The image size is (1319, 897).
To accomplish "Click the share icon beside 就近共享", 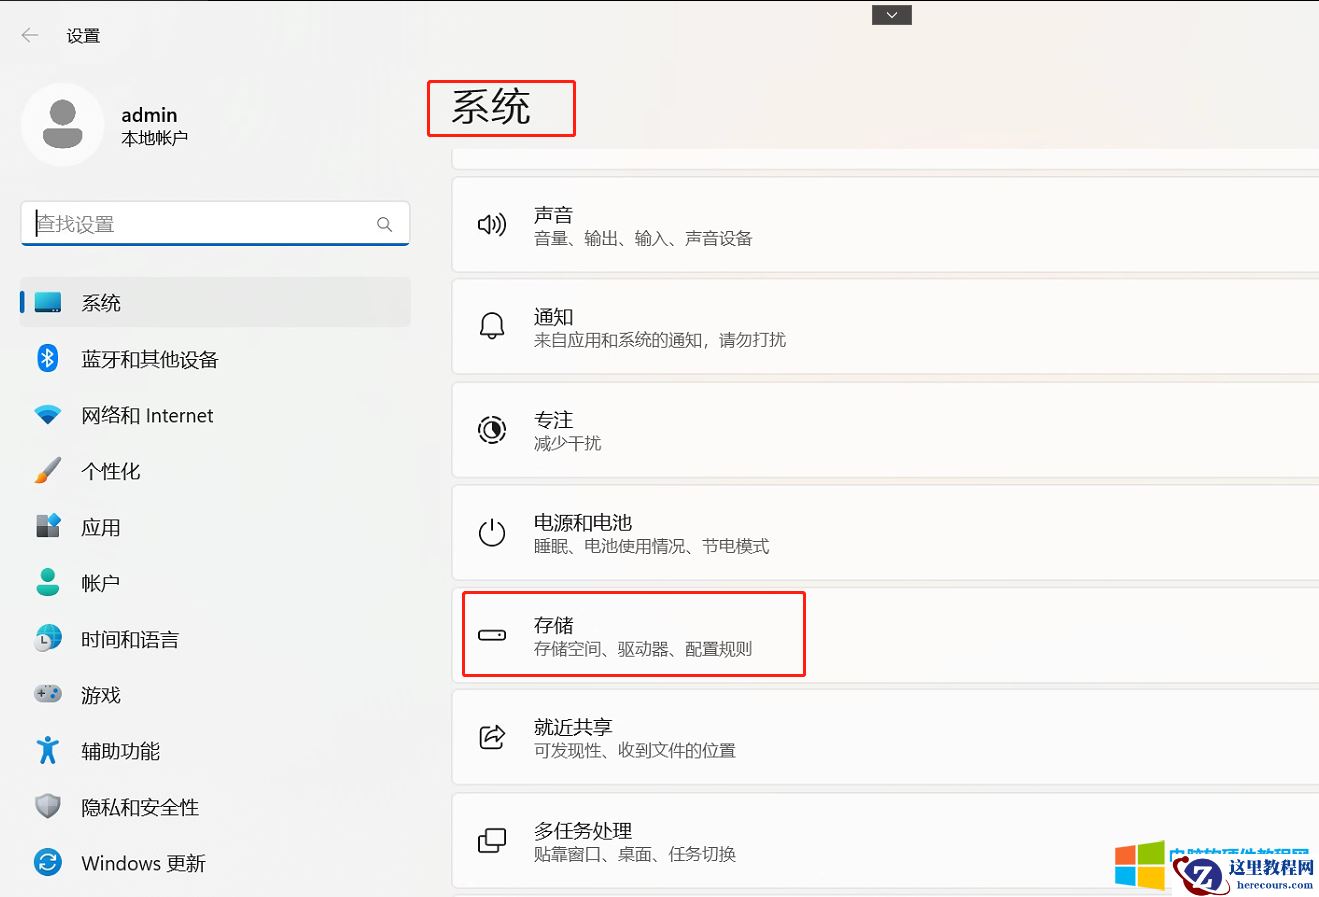I will 492,737.
